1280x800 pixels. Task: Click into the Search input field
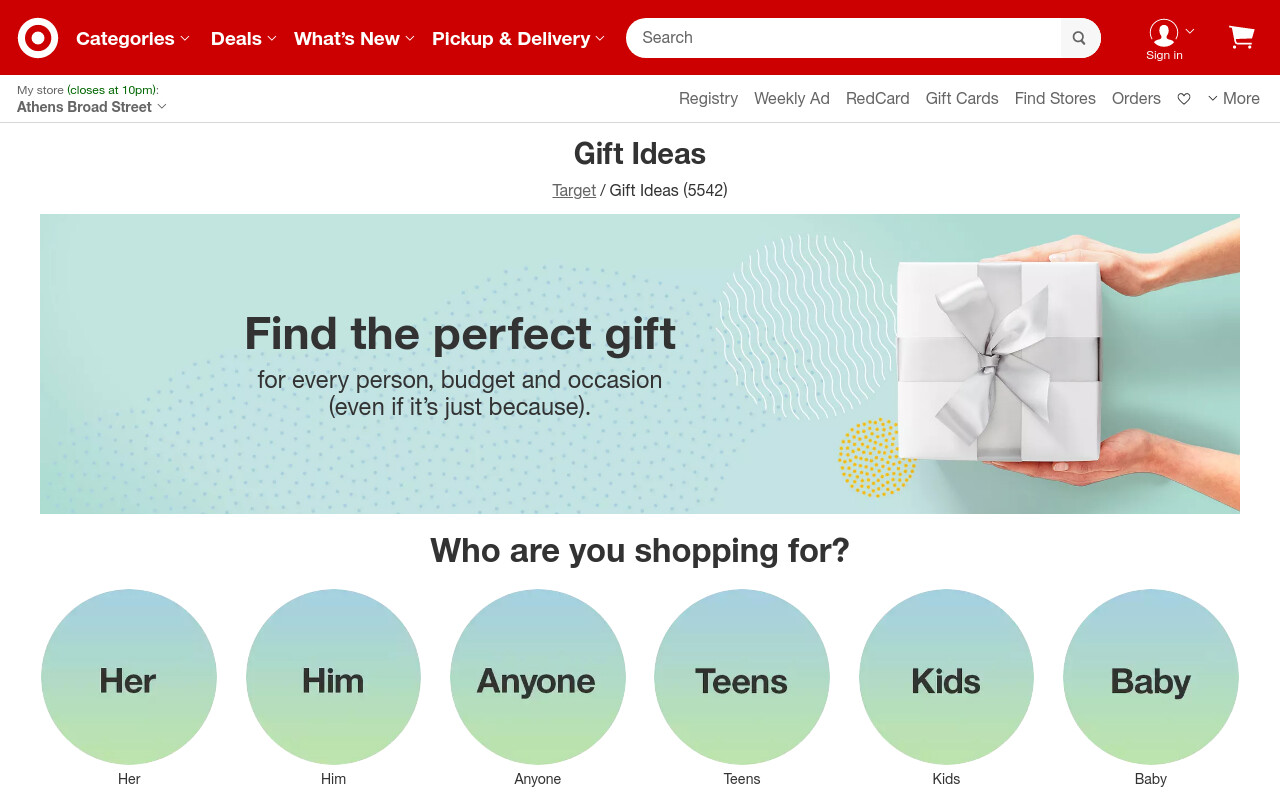[843, 38]
